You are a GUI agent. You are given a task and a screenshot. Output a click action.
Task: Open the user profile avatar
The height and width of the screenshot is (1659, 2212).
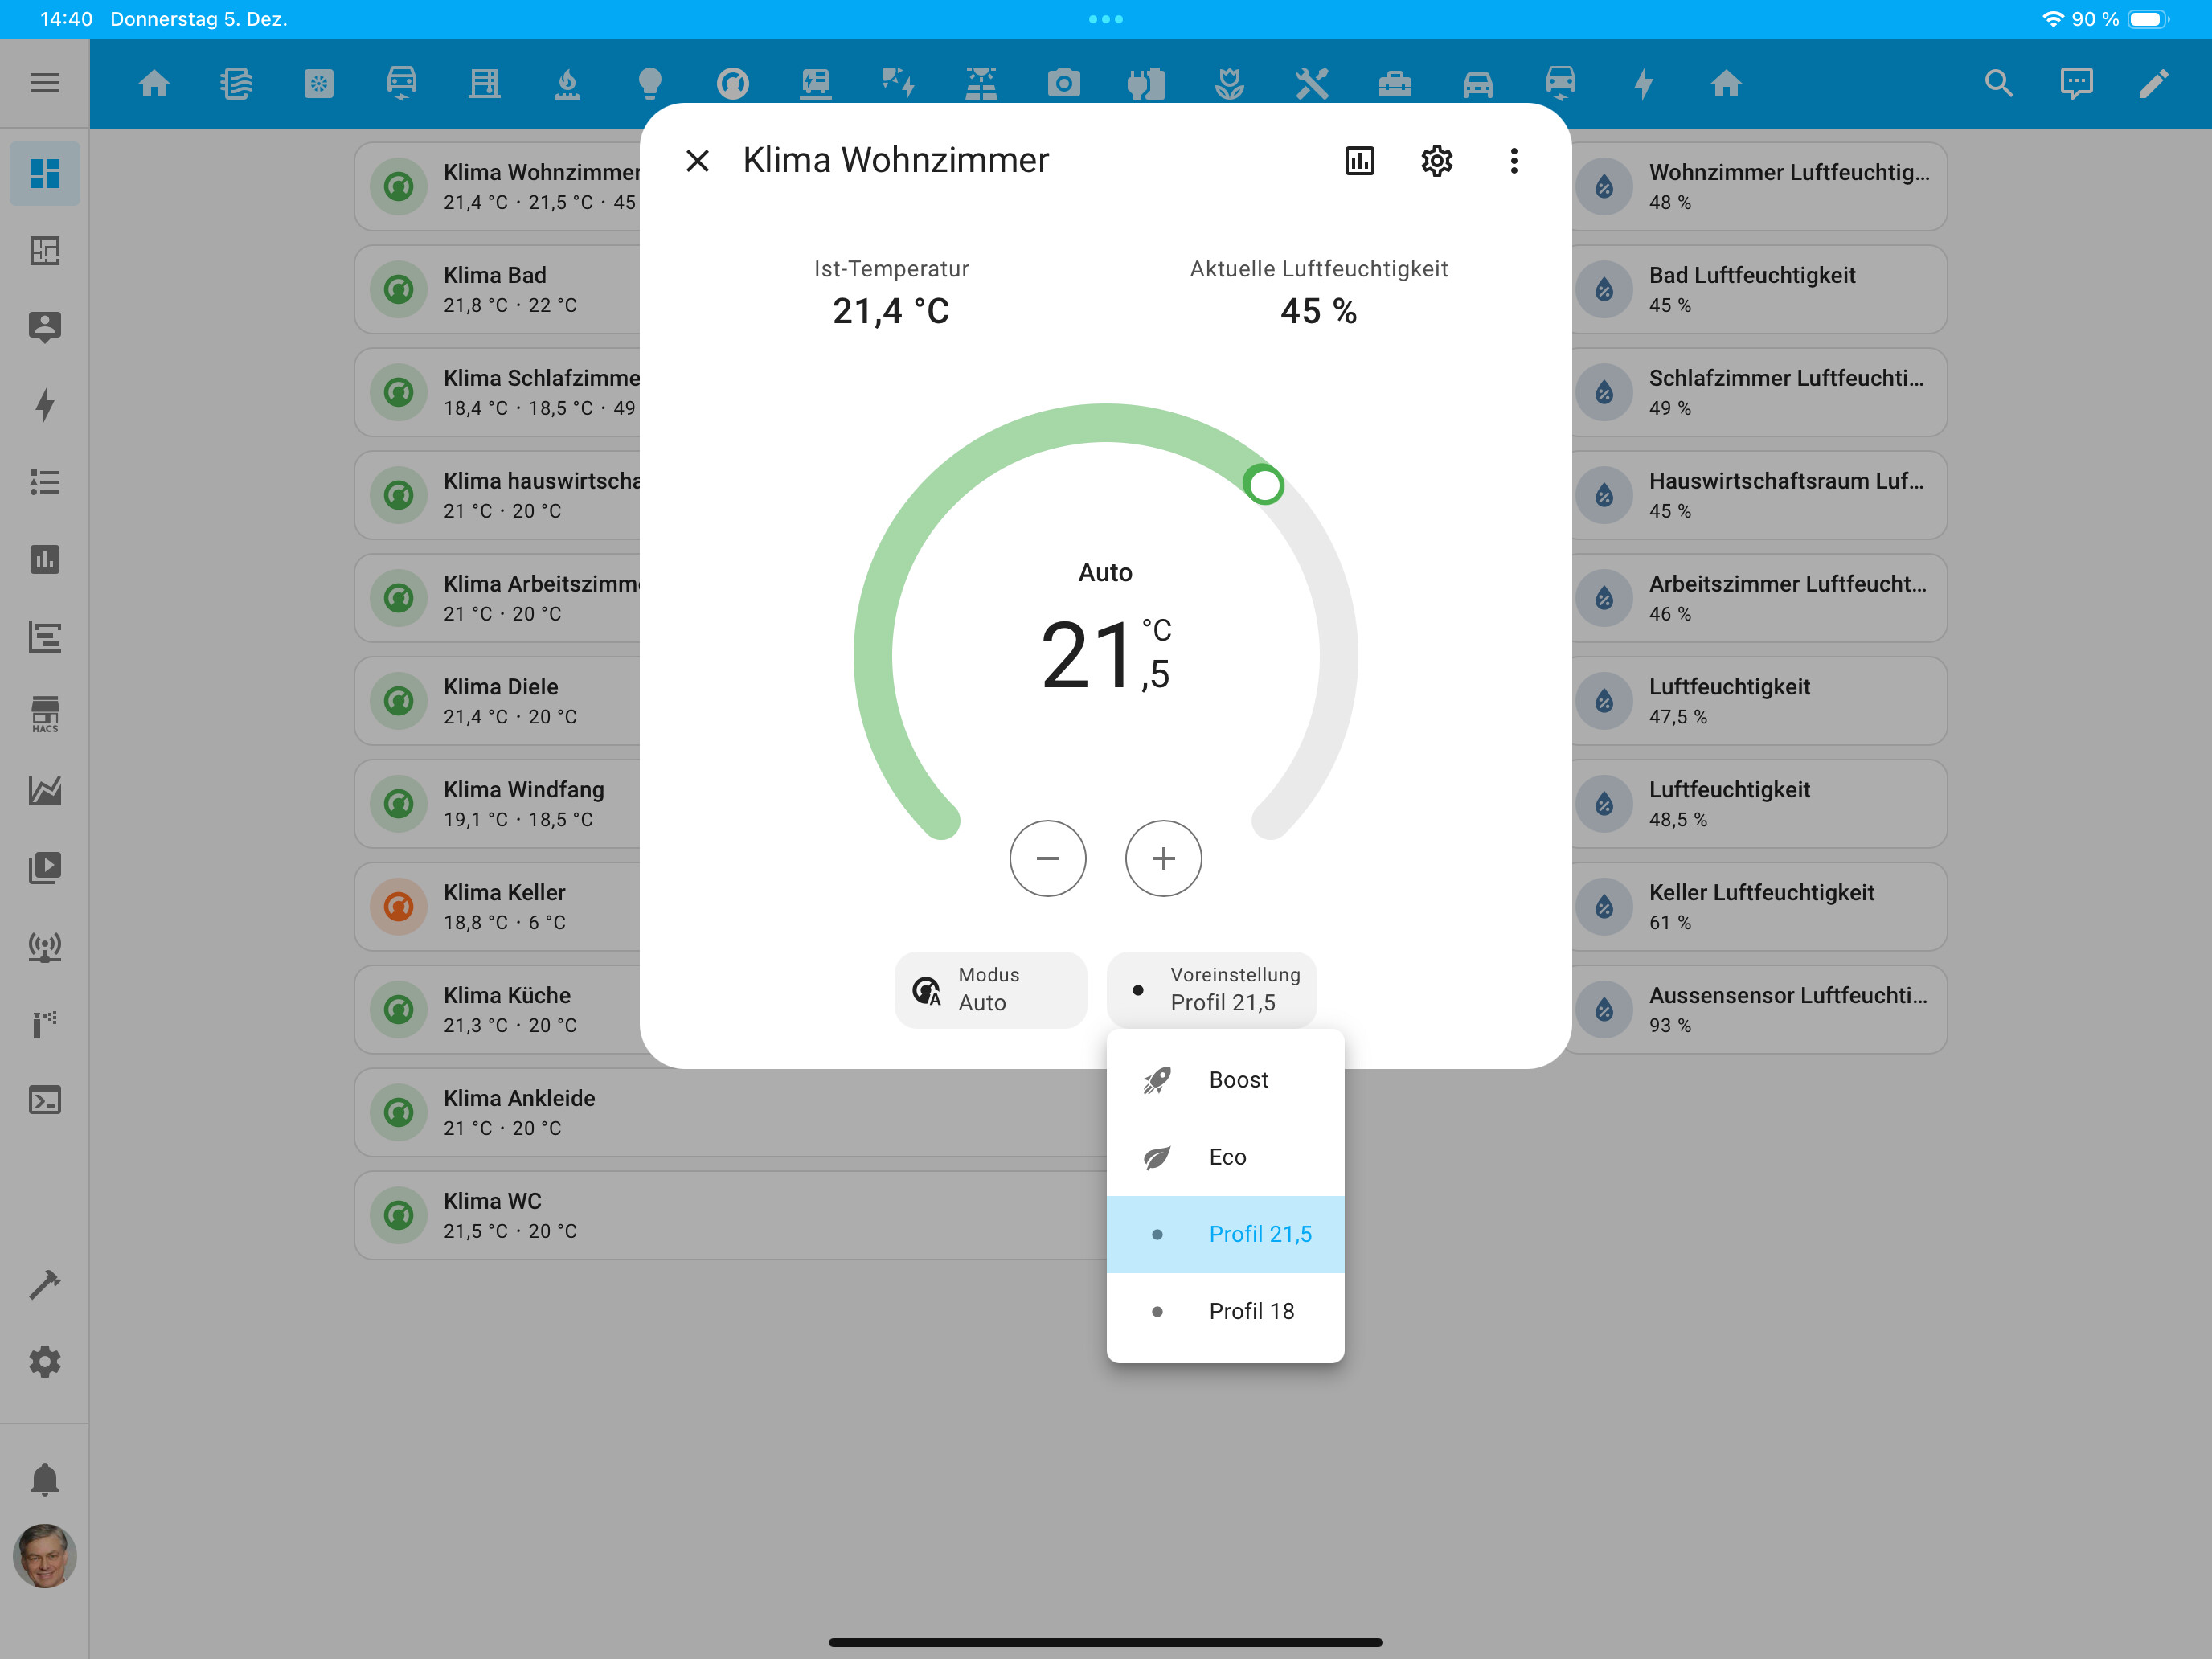coord(44,1556)
